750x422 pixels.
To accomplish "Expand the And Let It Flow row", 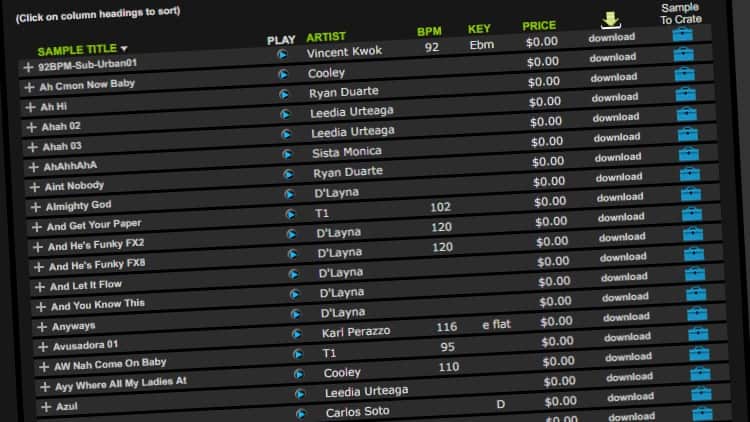I will click(40, 287).
